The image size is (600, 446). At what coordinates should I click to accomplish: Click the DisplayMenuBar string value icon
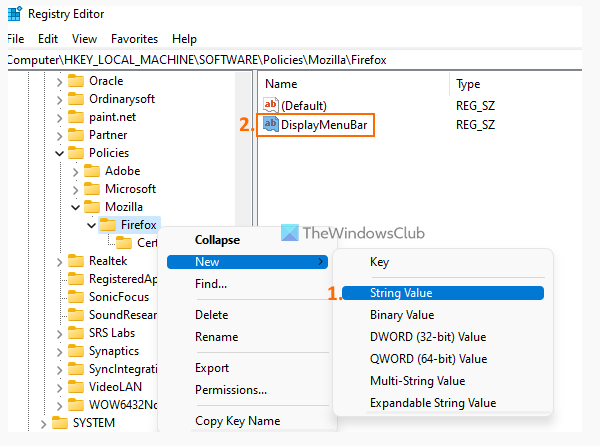click(271, 125)
